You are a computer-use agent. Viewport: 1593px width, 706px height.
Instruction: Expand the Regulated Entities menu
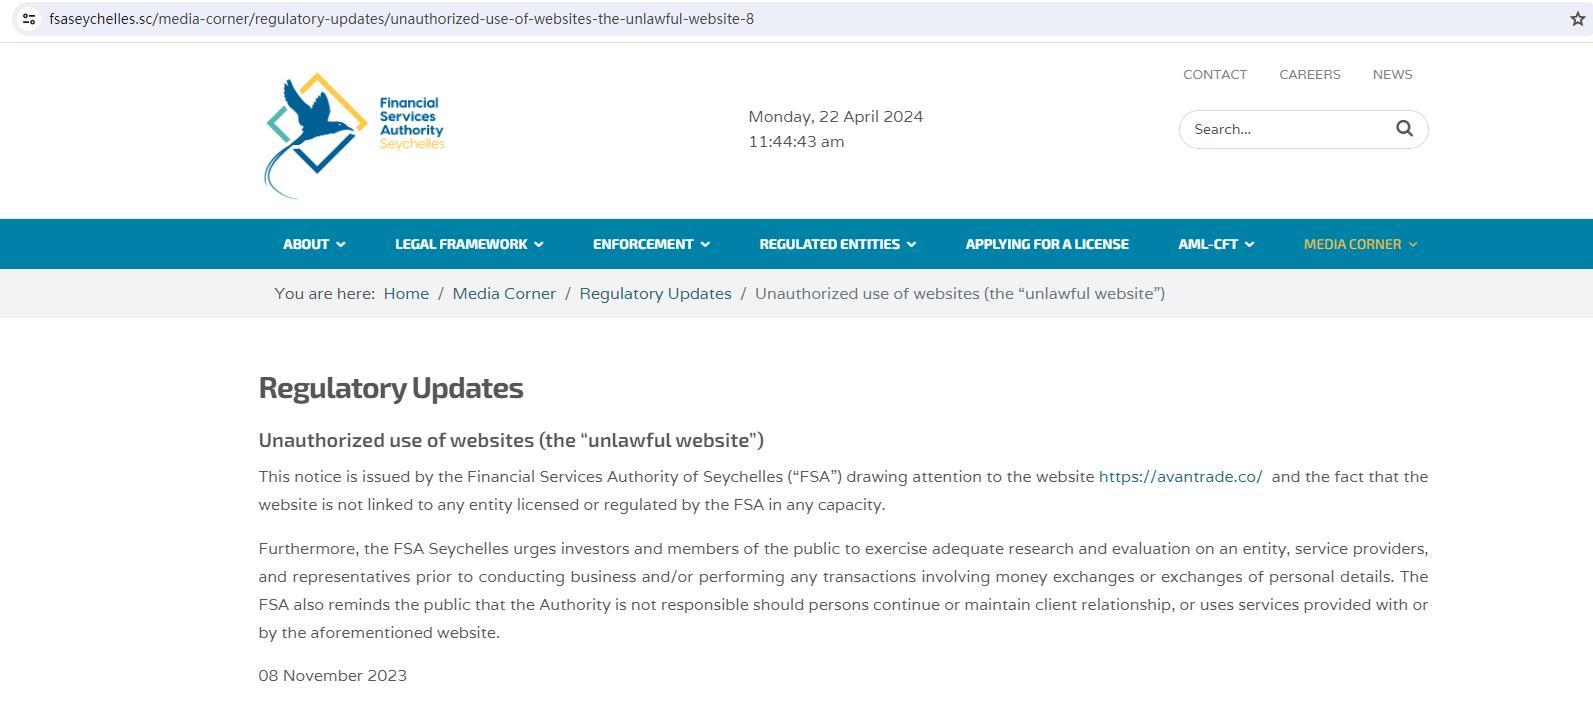click(836, 244)
